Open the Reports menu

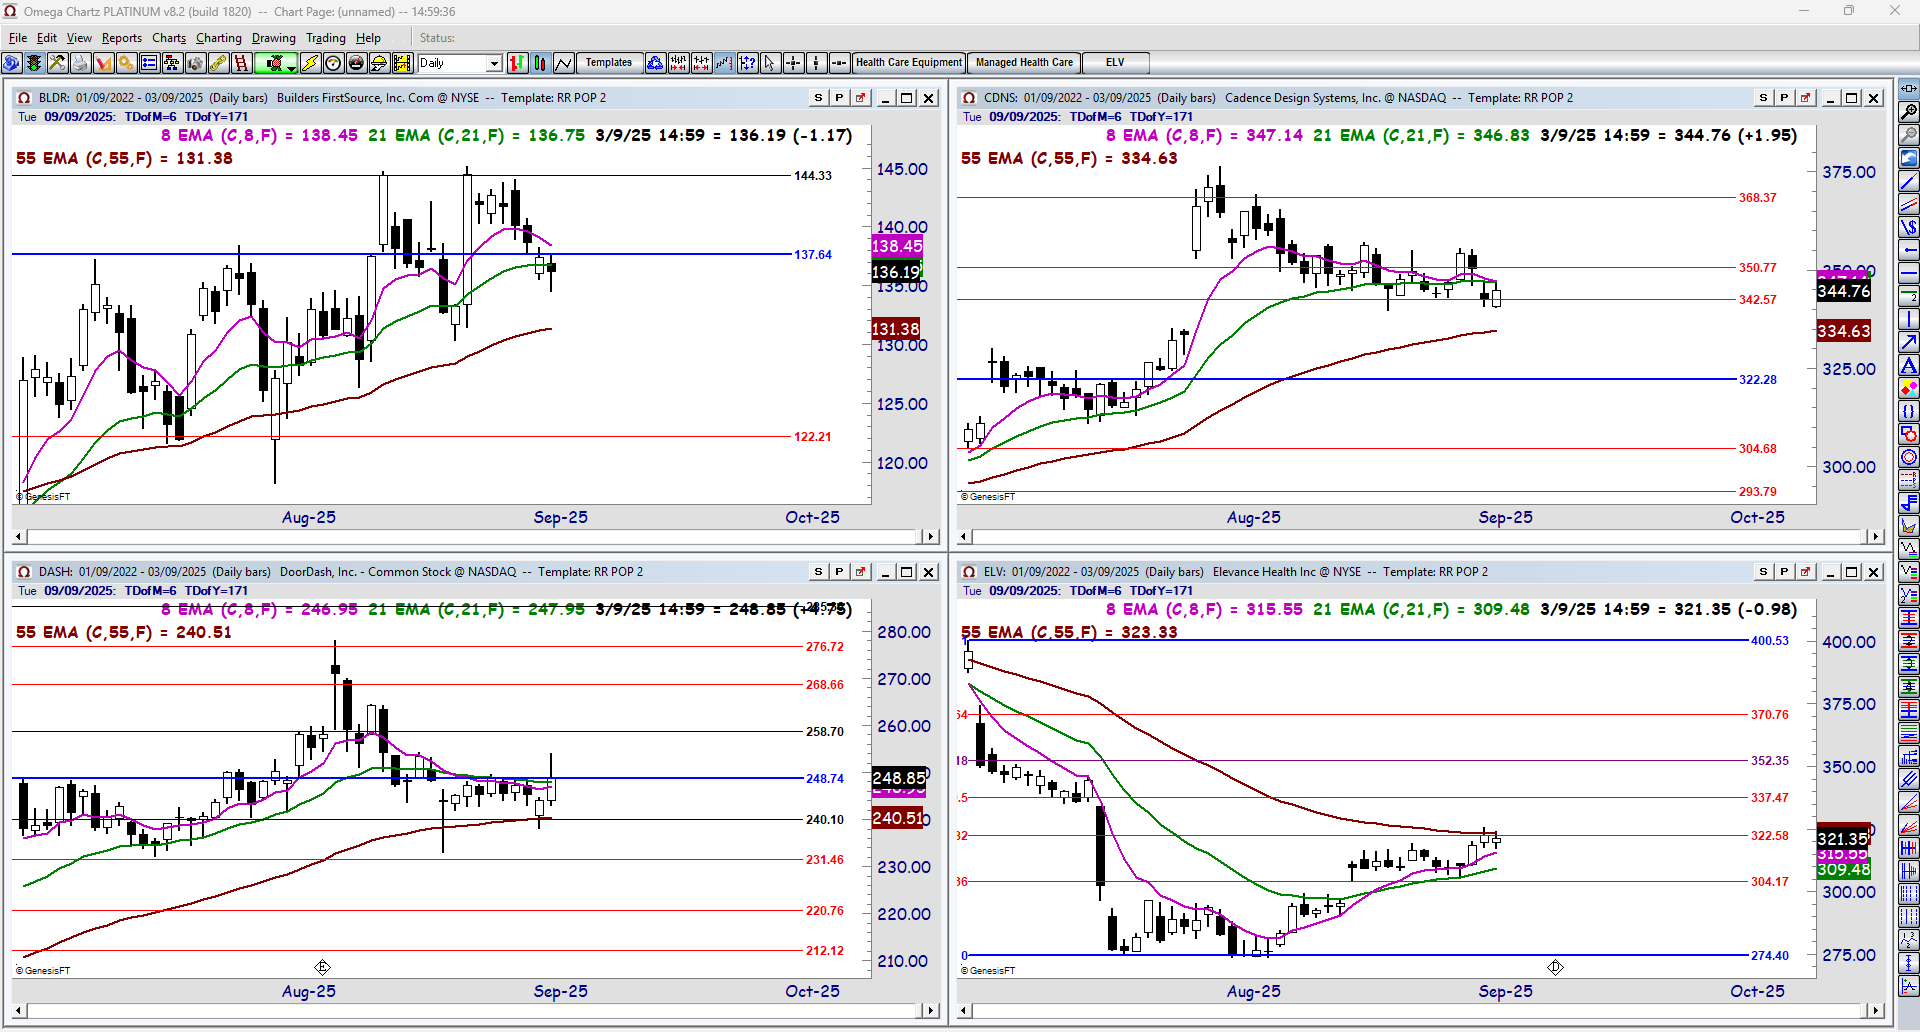point(122,38)
